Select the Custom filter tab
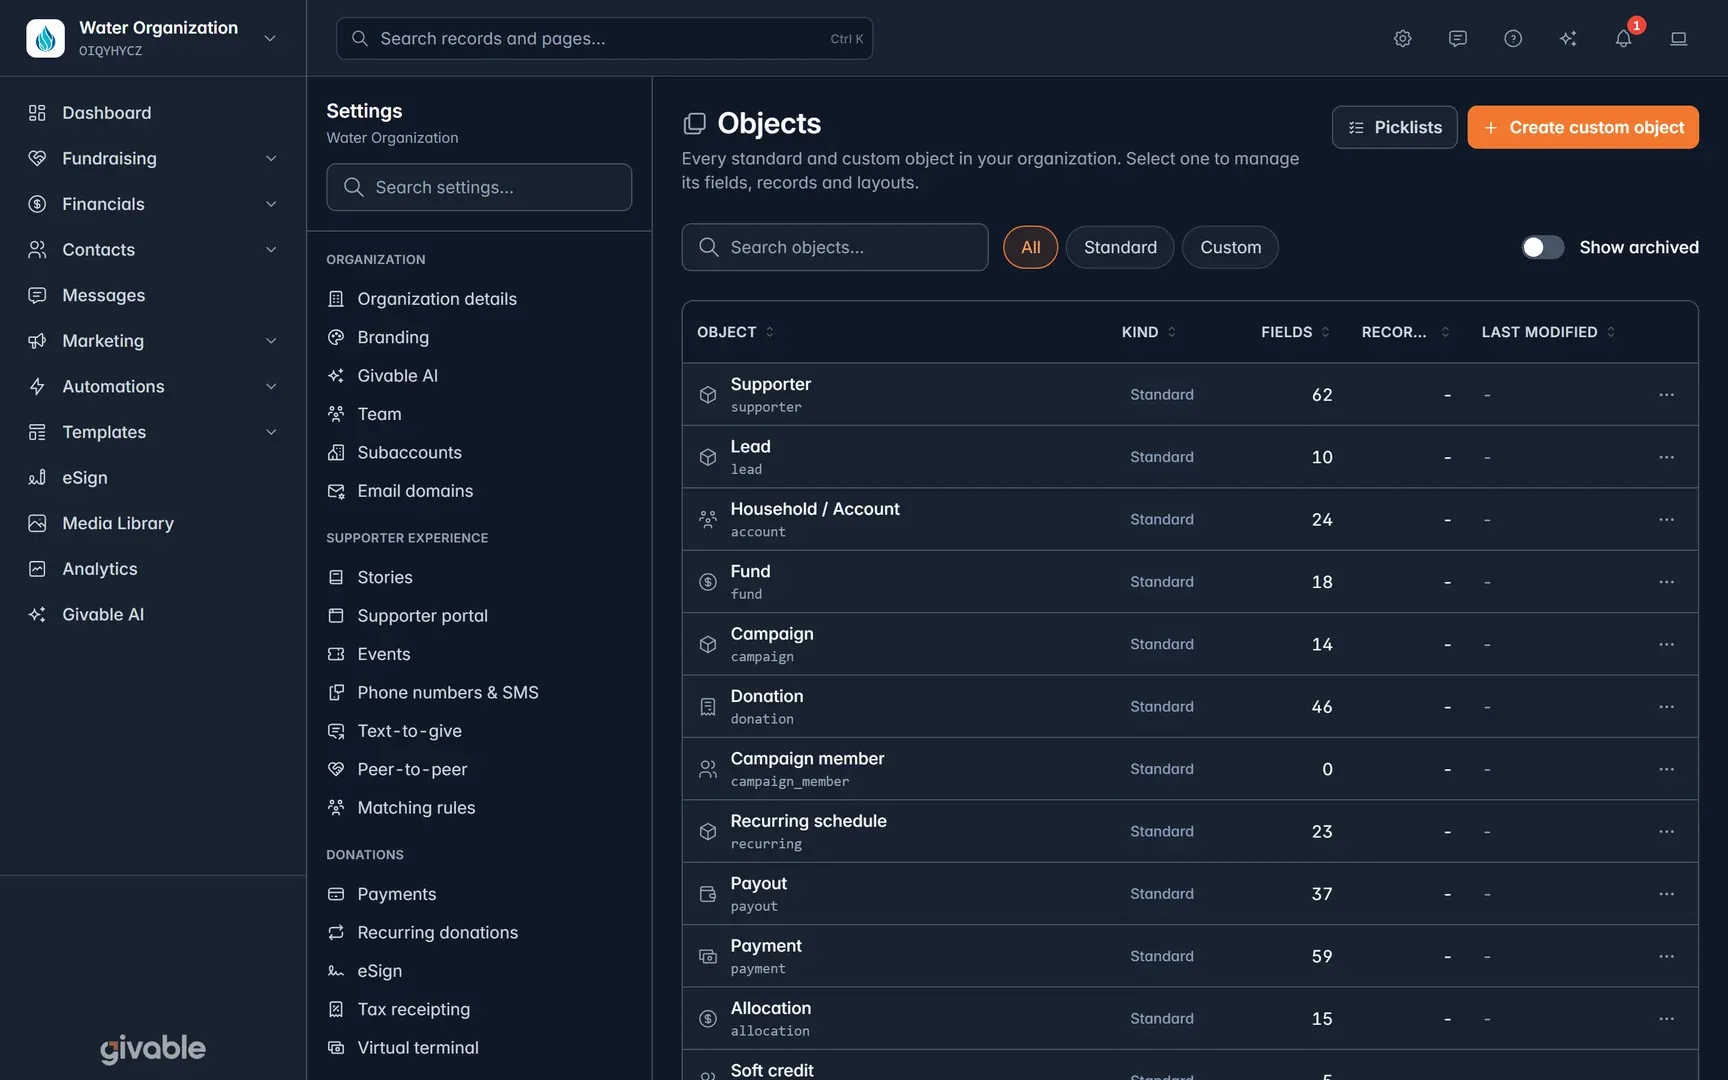 pos(1230,247)
